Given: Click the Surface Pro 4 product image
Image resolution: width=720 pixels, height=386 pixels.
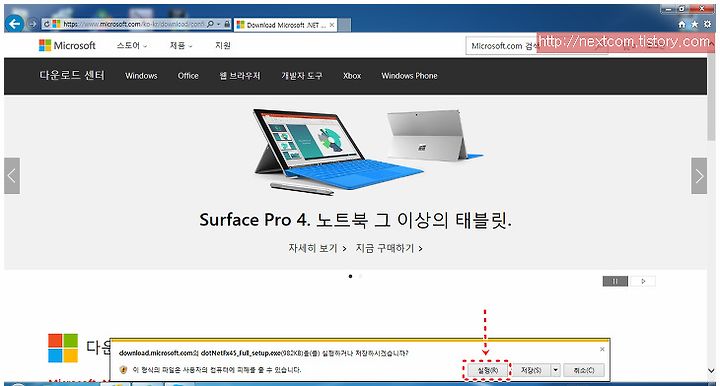Looking at the screenshot, I should [368, 151].
